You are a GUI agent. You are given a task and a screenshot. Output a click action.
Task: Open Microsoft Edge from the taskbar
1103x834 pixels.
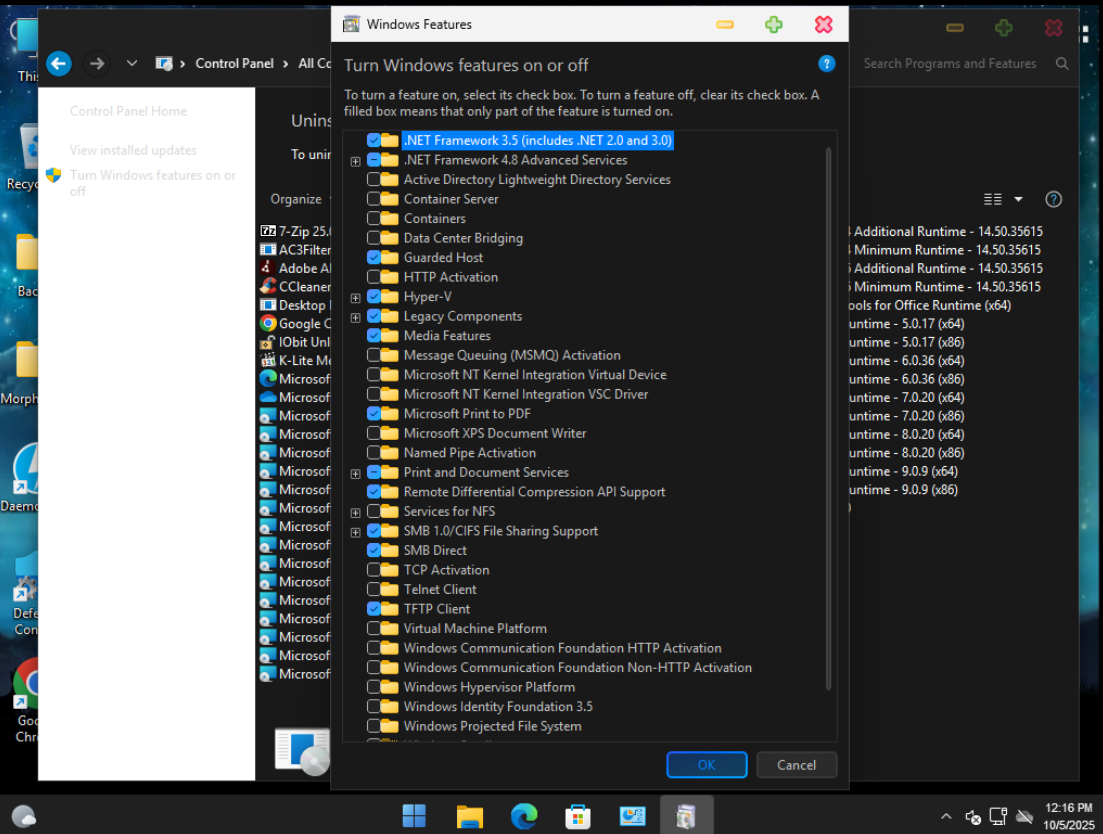[524, 816]
